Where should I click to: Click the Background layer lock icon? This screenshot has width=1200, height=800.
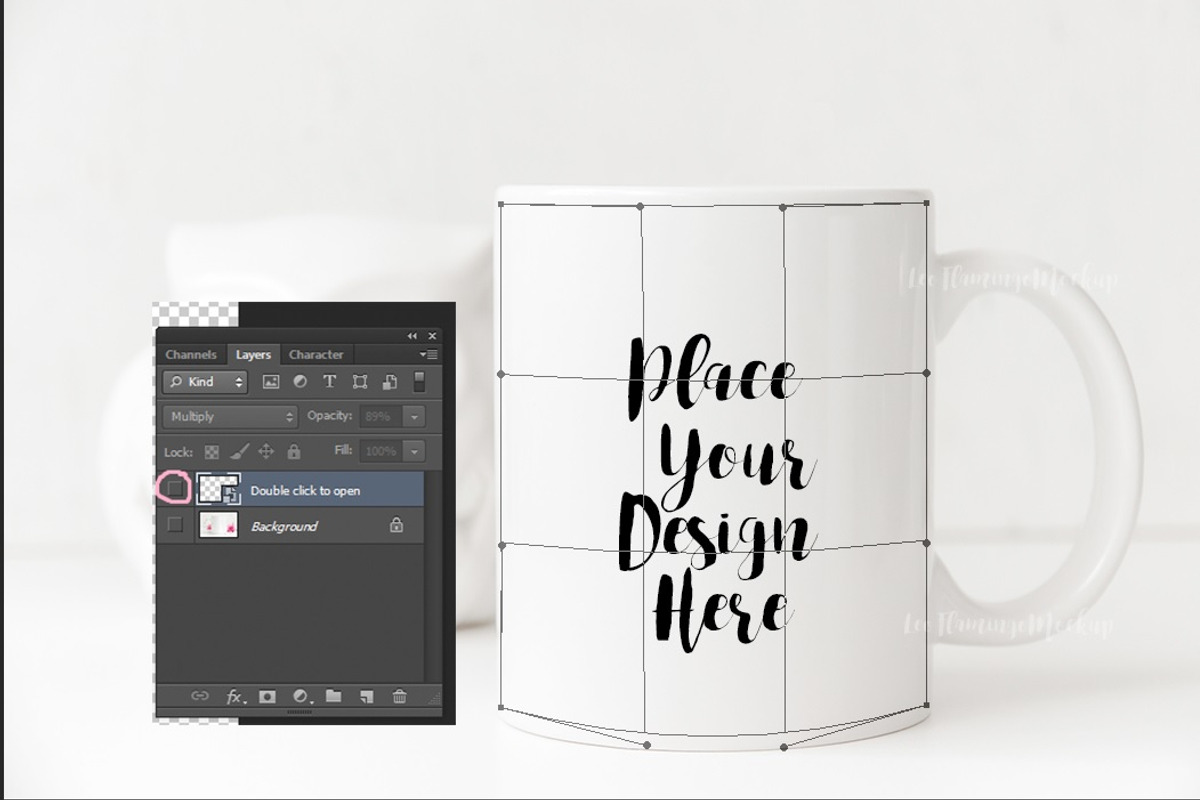396,524
